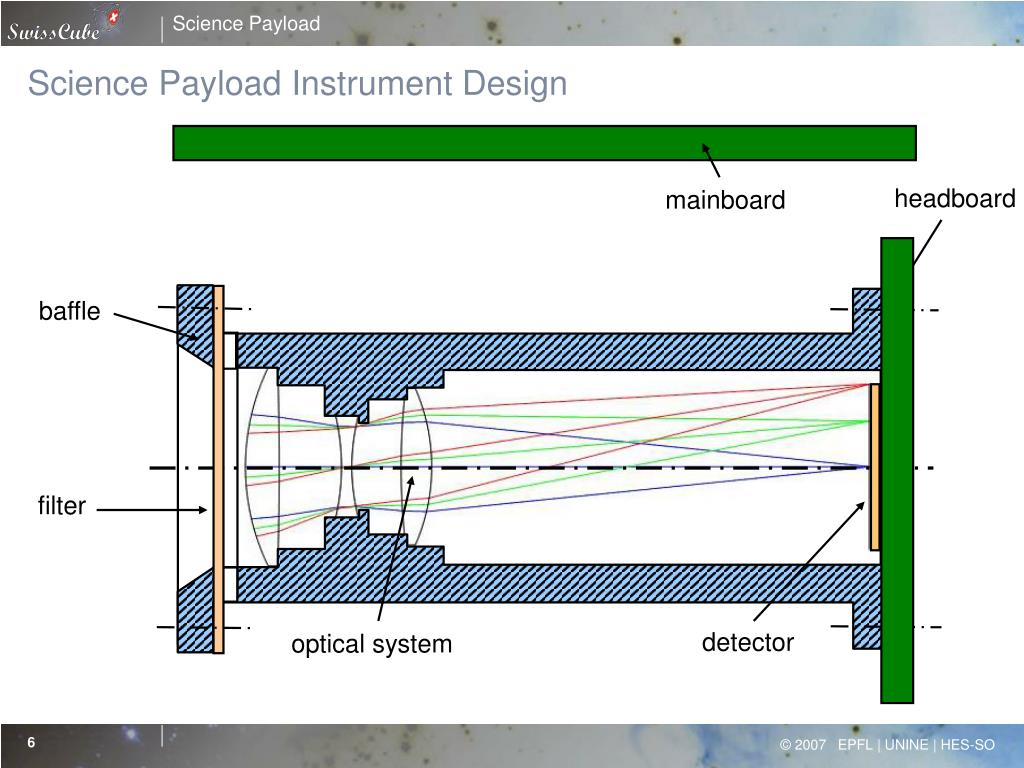Select the 'detector' label
The height and width of the screenshot is (768, 1024).
coord(748,643)
